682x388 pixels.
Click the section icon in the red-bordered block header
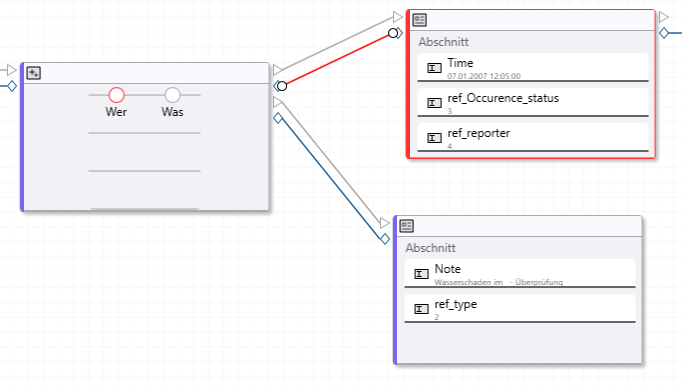click(419, 20)
